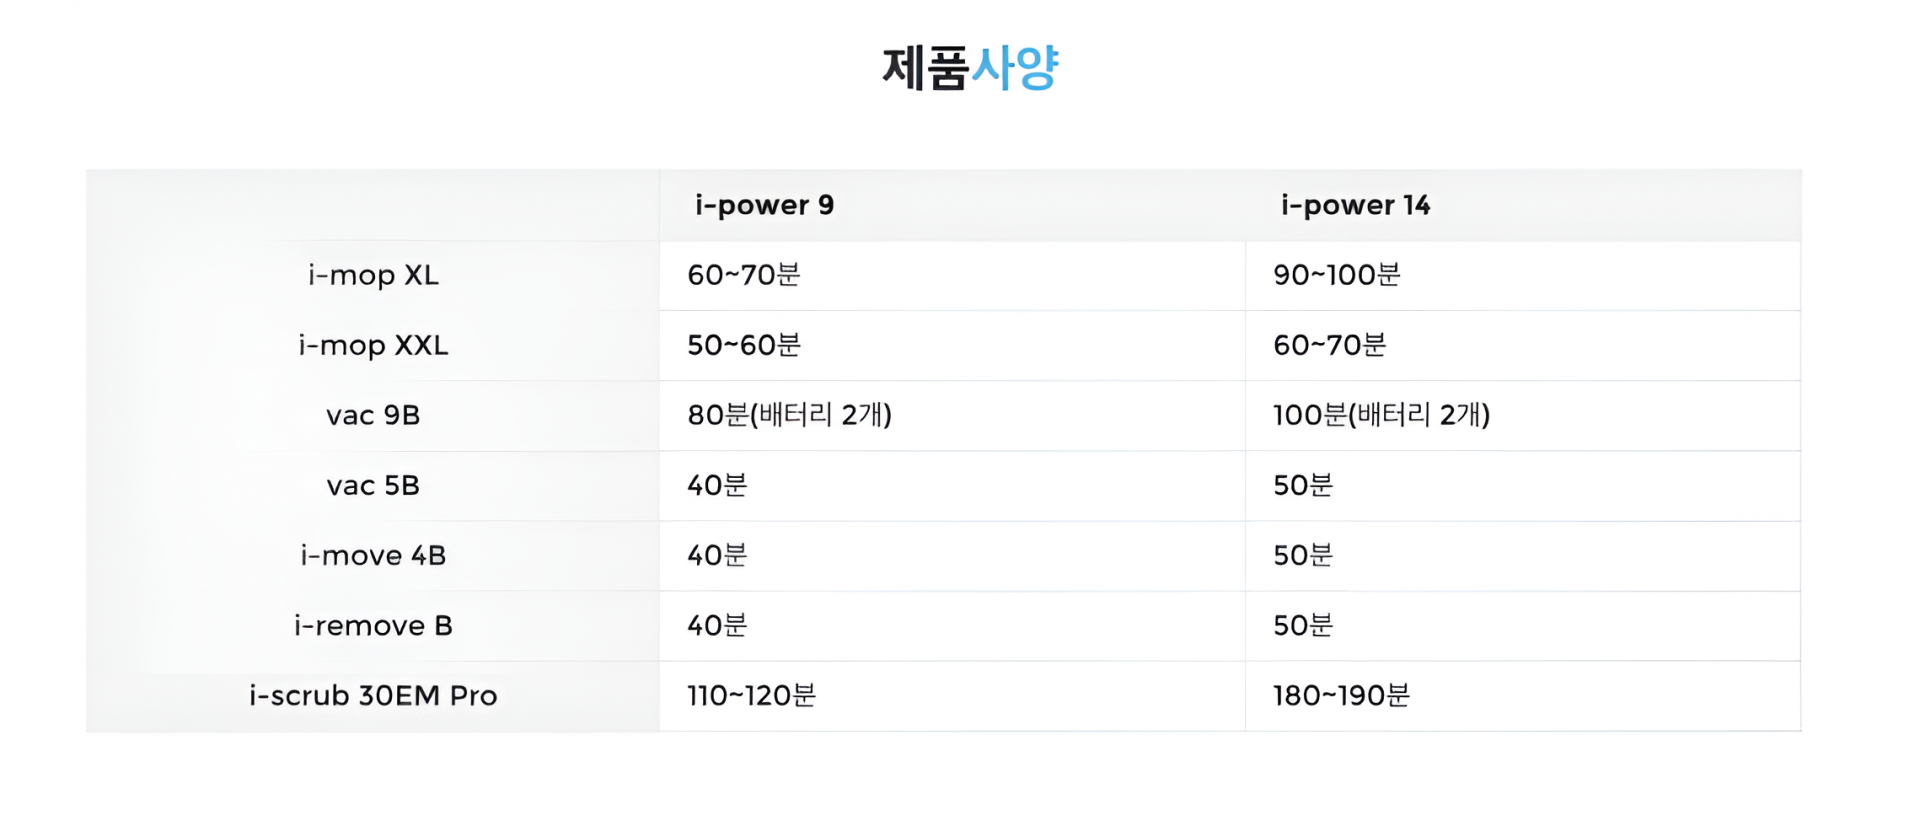
Task: Select the 80분(배터리 2개) cell
Action: (789, 415)
